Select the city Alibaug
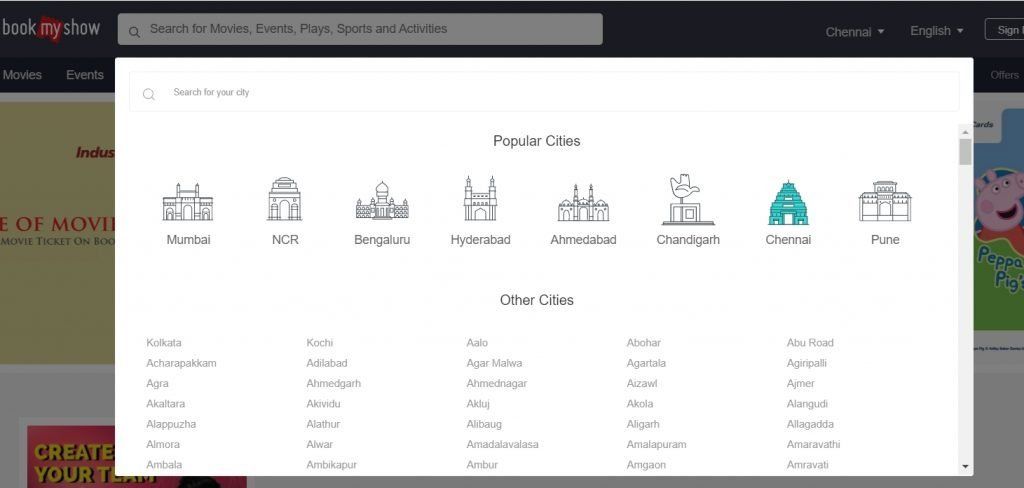Image resolution: width=1024 pixels, height=488 pixels. tap(484, 424)
